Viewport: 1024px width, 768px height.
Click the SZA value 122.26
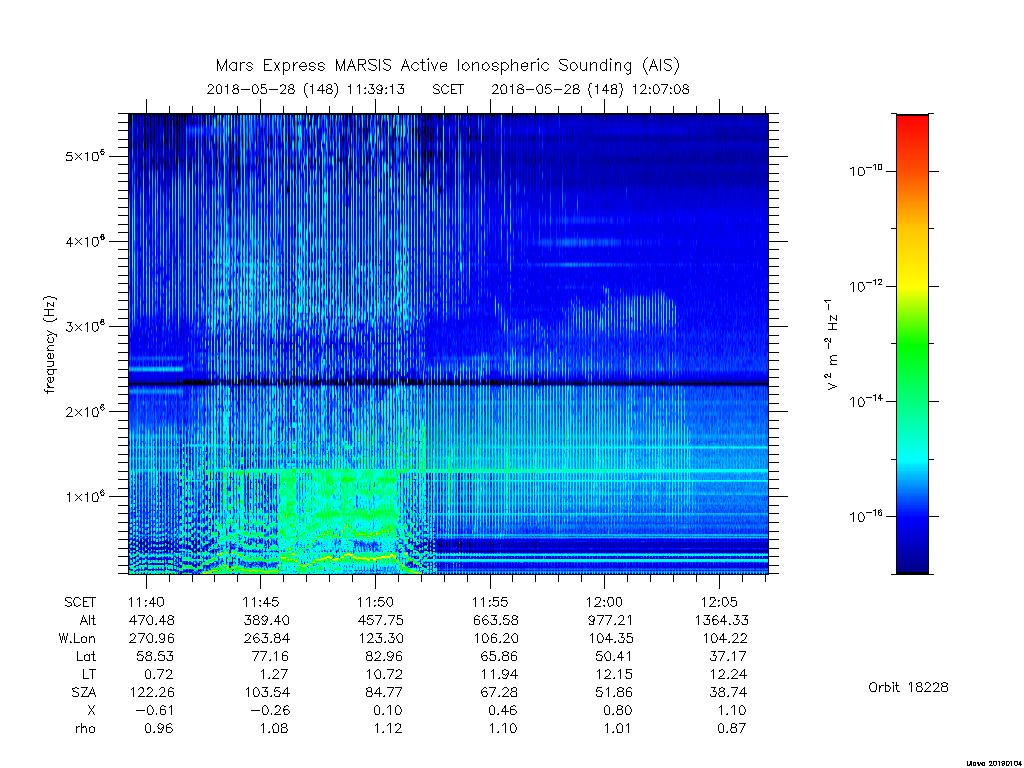tap(152, 692)
